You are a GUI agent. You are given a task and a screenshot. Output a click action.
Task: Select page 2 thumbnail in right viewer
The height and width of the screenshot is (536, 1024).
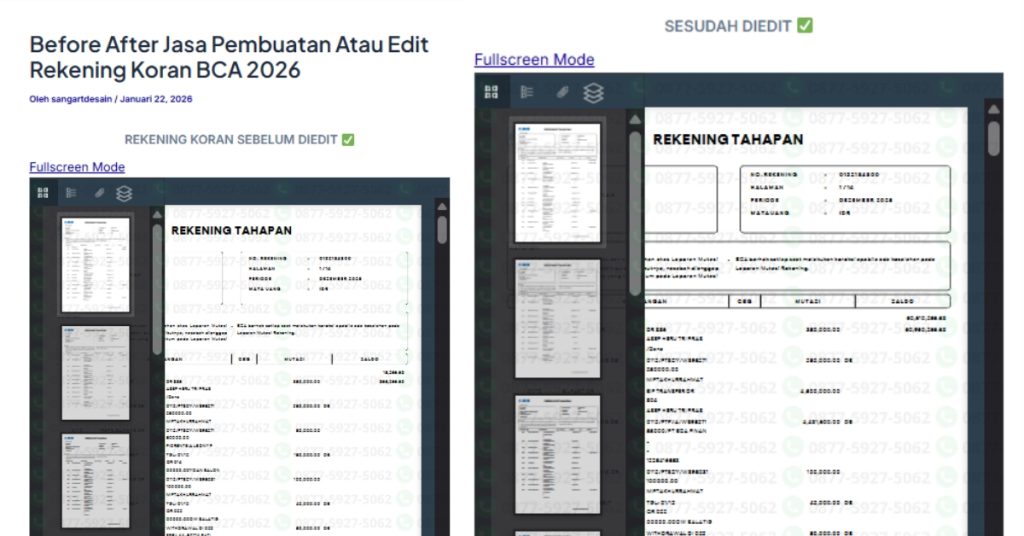tap(557, 318)
